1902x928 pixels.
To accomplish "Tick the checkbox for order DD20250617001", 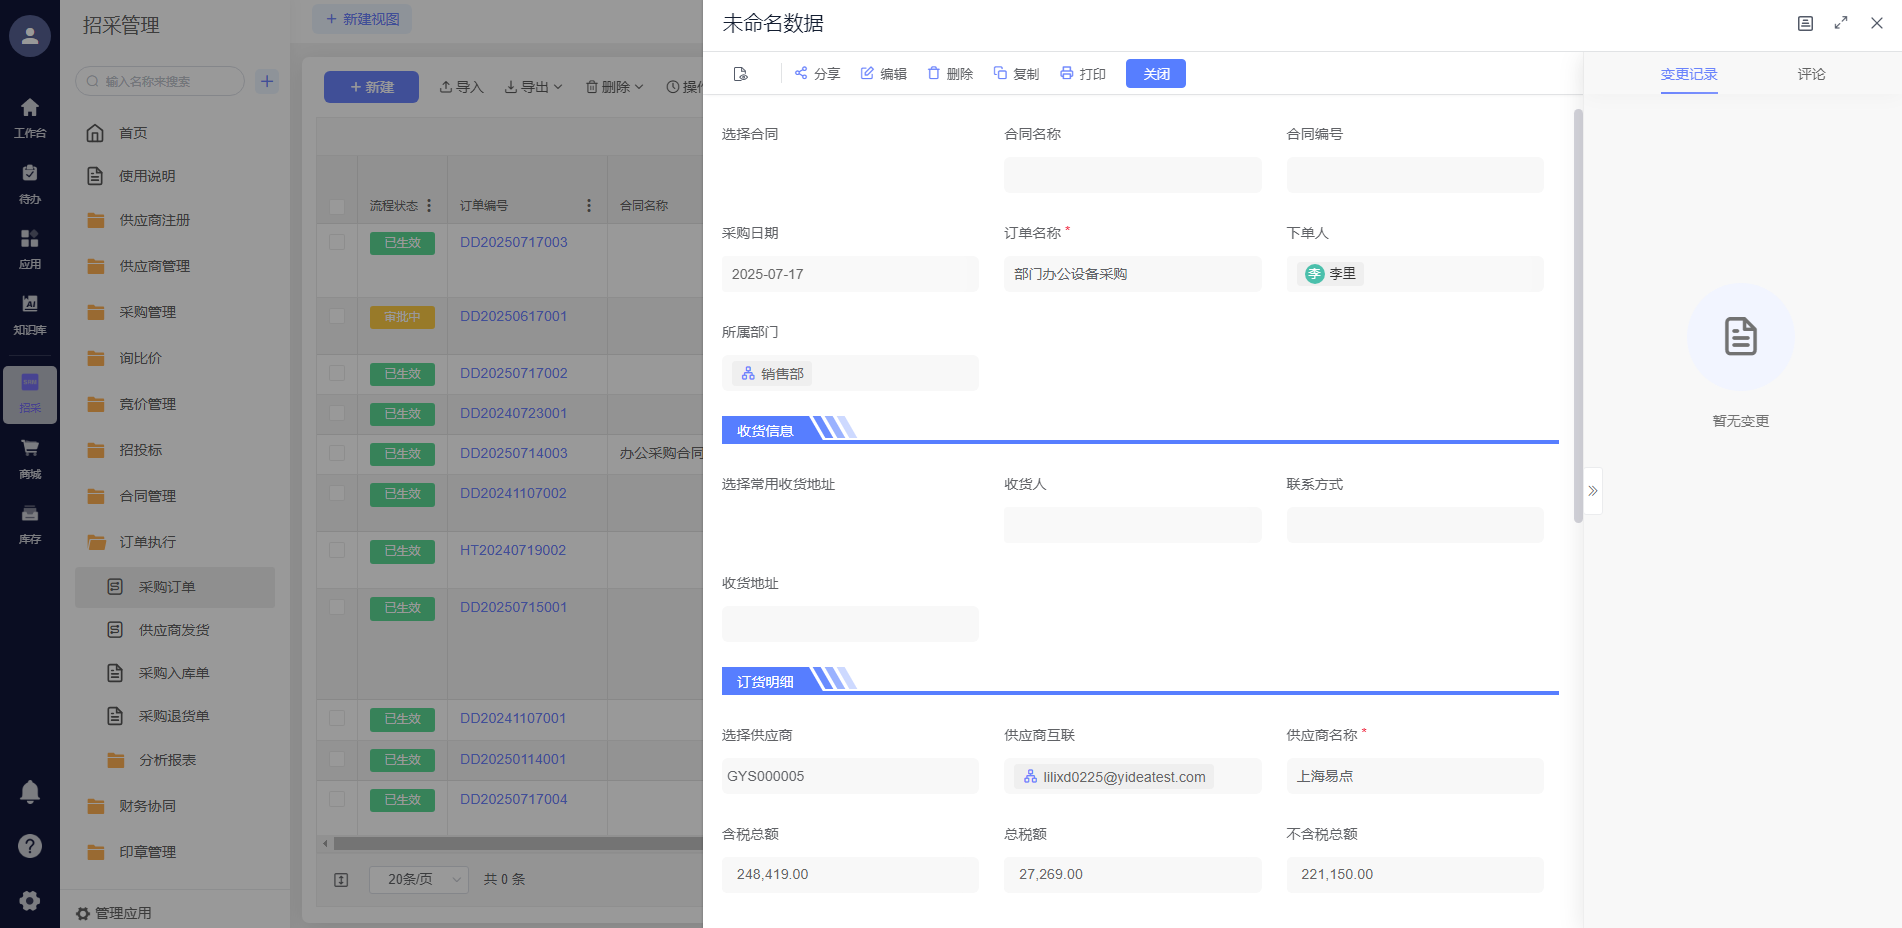I will pos(337,316).
